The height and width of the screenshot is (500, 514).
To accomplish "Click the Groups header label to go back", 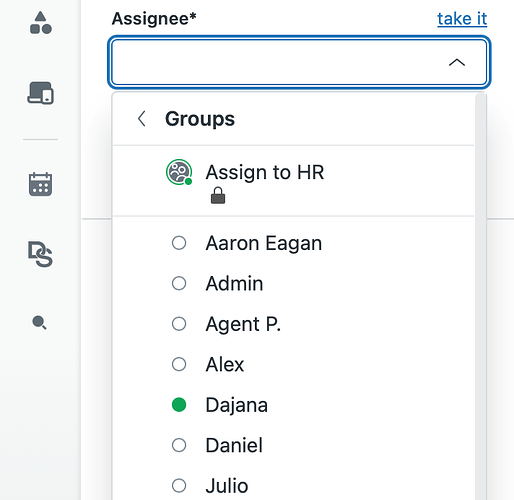I will (x=200, y=119).
